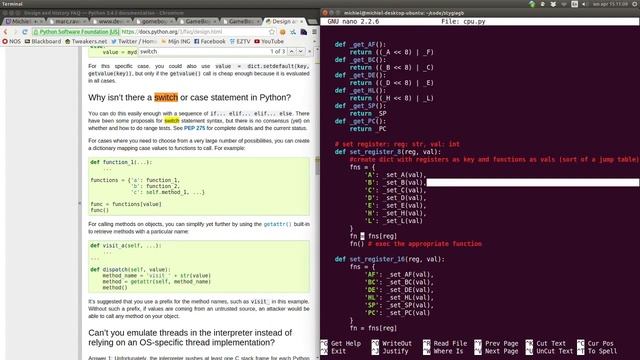Follow the getattr() link
Image resolution: width=640 pixels, height=360 pixels.
[x=278, y=224]
